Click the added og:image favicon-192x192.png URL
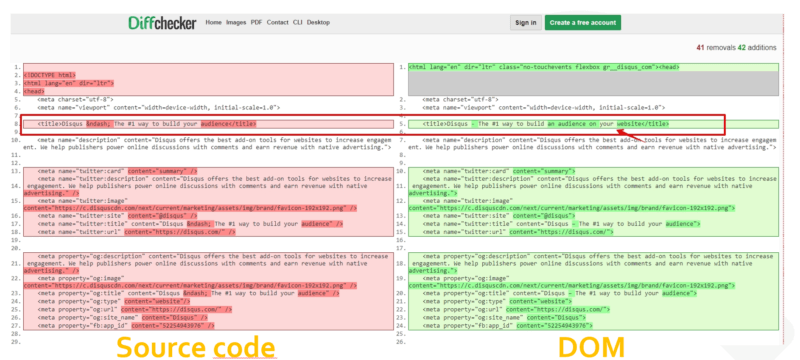Image resolution: width=800 pixels, height=360 pixels. coord(571,286)
